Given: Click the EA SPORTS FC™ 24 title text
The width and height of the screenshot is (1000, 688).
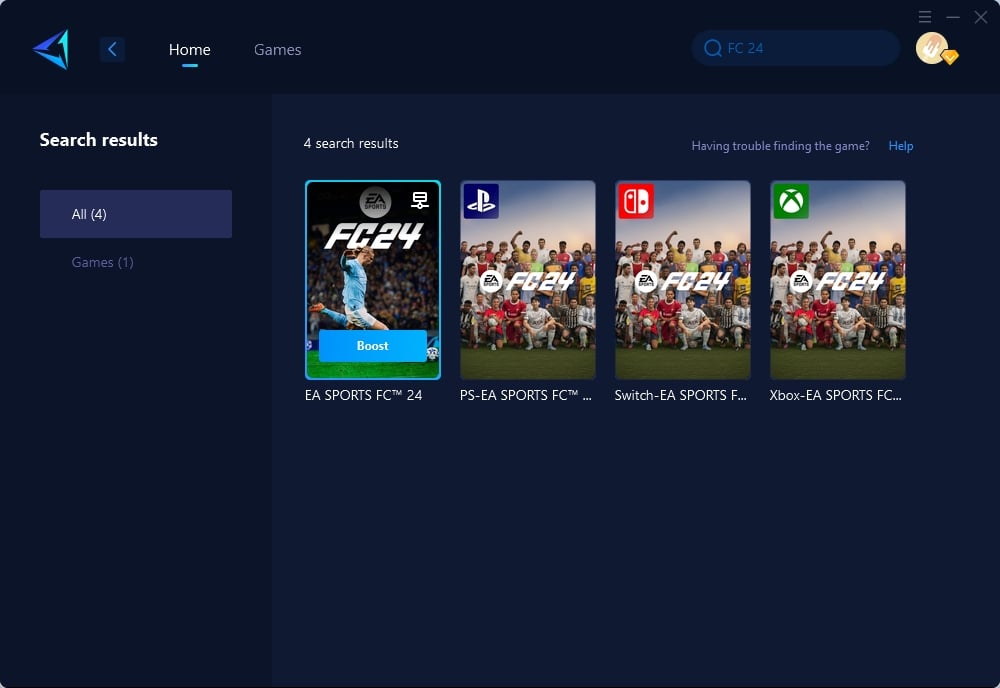Looking at the screenshot, I should click(x=364, y=395).
